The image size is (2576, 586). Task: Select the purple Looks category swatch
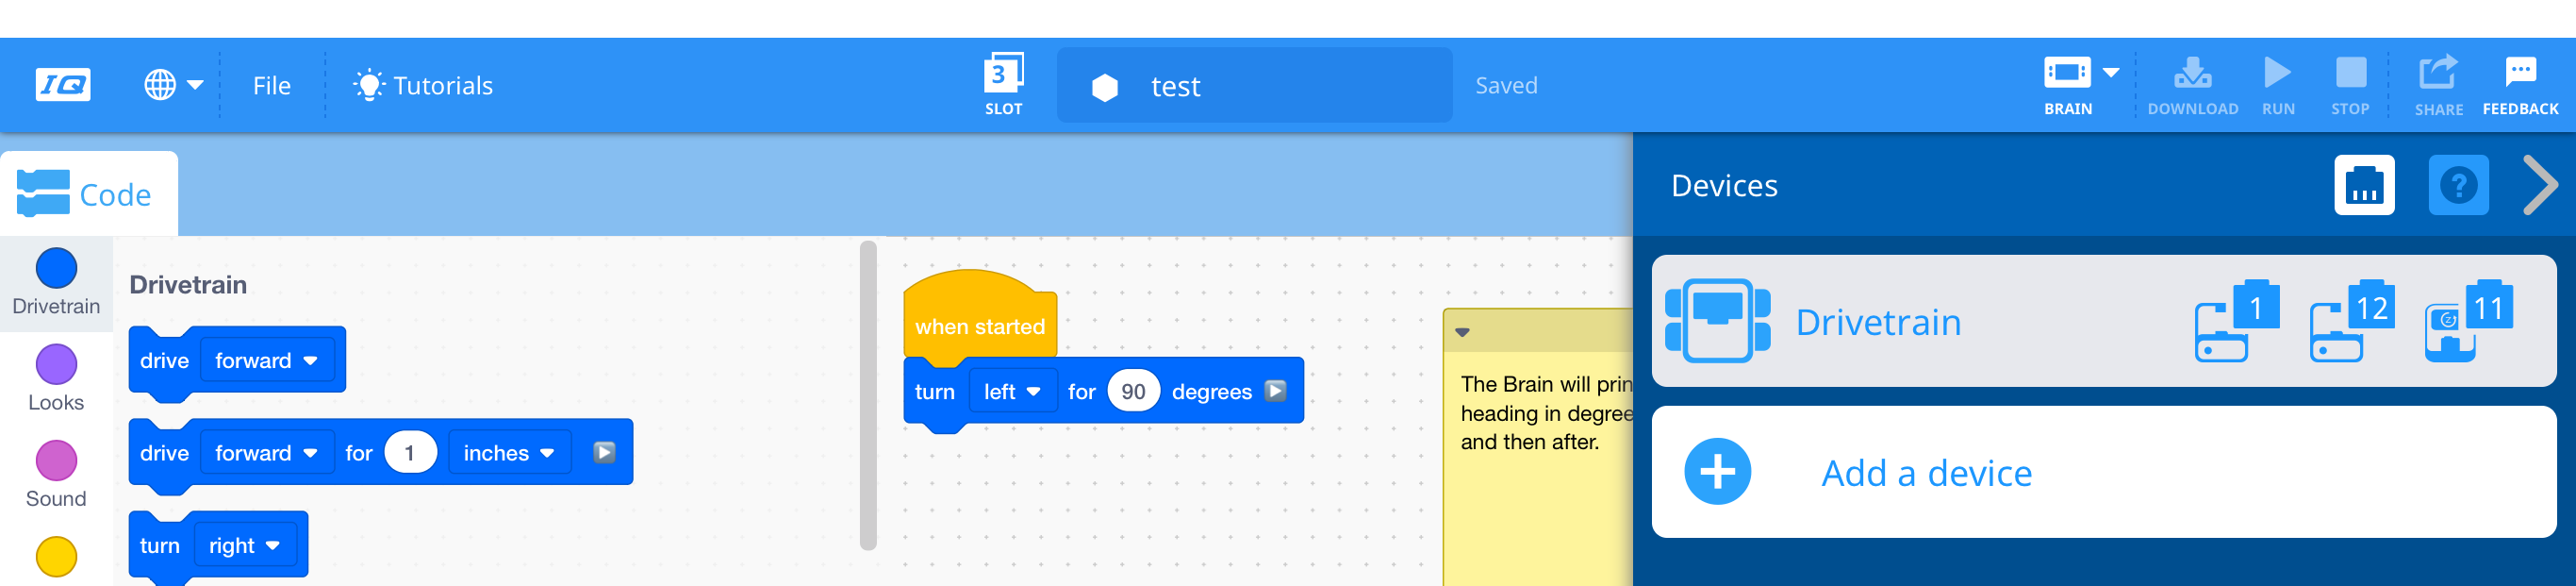56,365
